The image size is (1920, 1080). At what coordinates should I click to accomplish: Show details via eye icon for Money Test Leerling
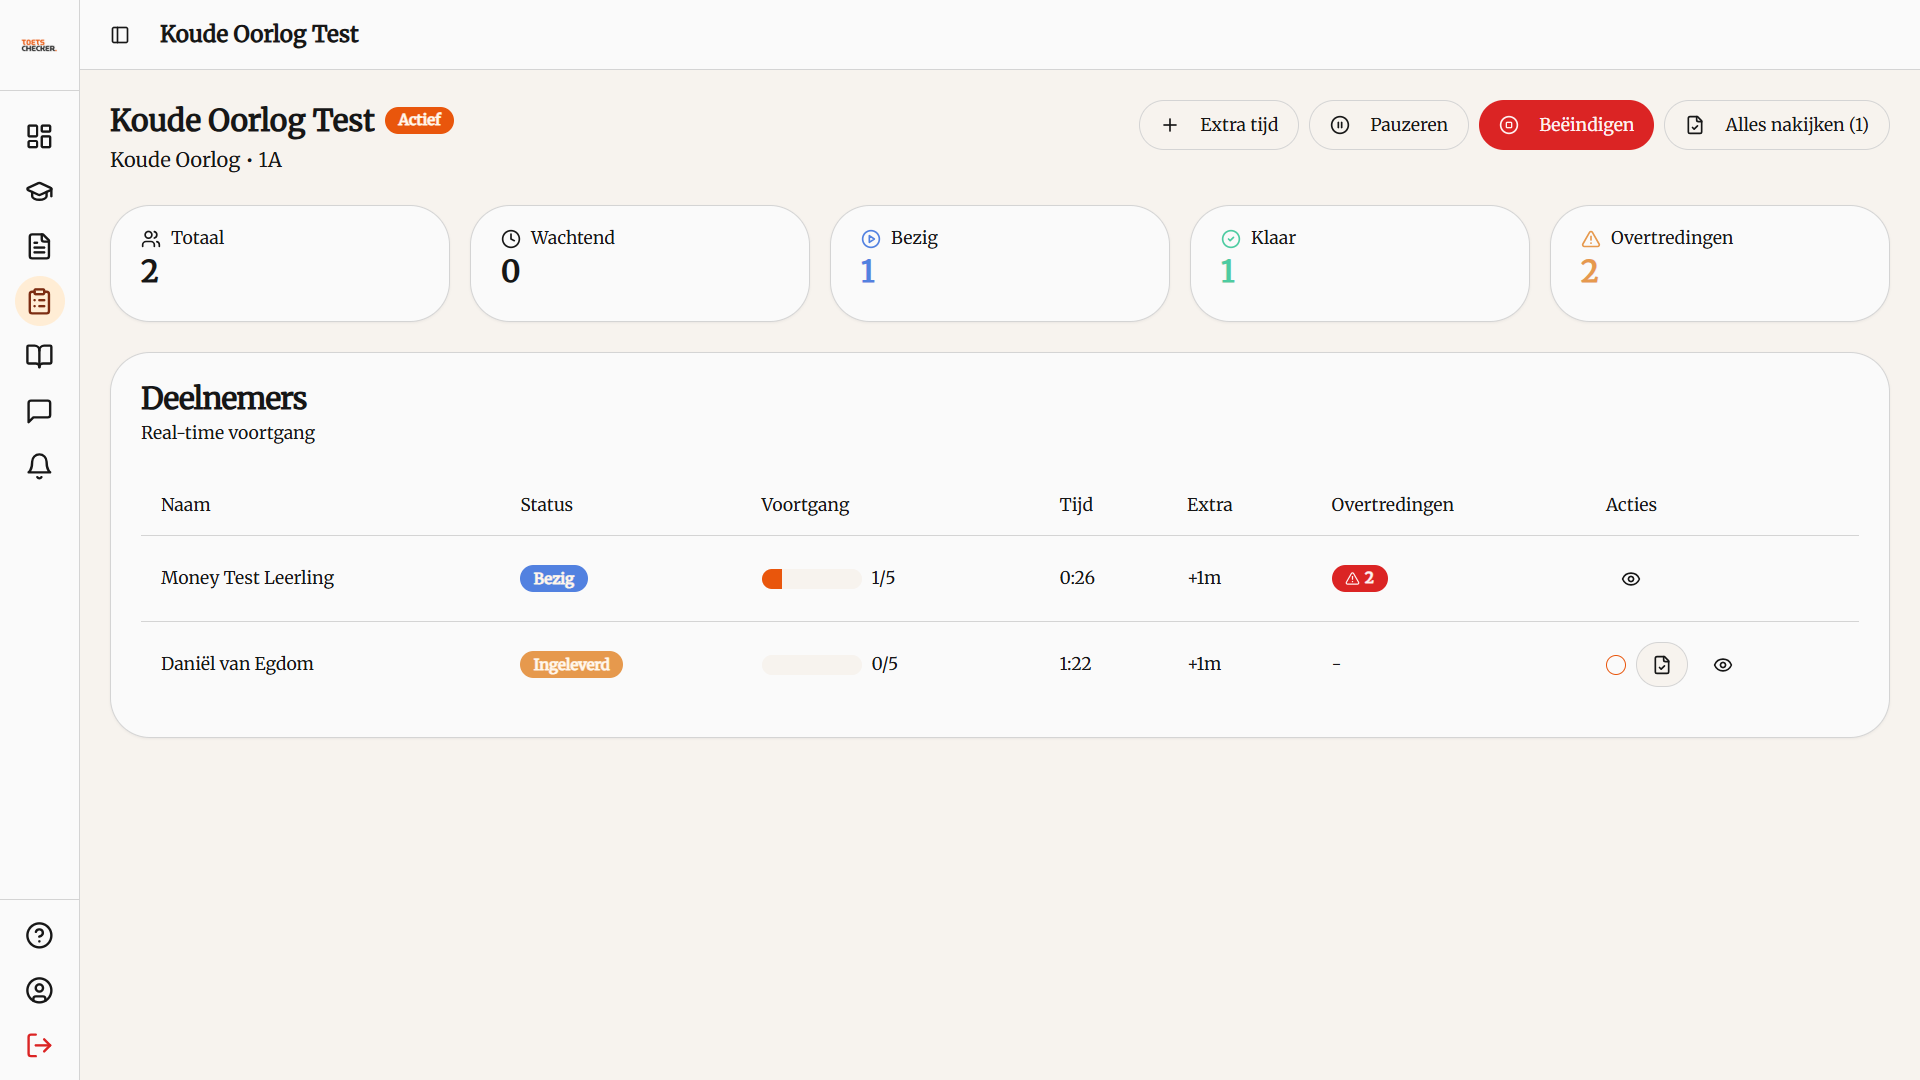tap(1631, 578)
